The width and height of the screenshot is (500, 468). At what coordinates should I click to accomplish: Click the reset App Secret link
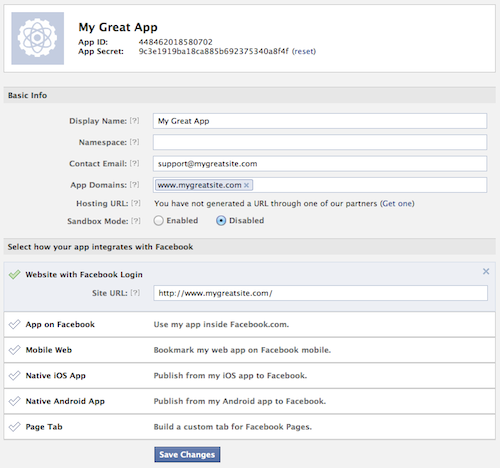point(304,51)
